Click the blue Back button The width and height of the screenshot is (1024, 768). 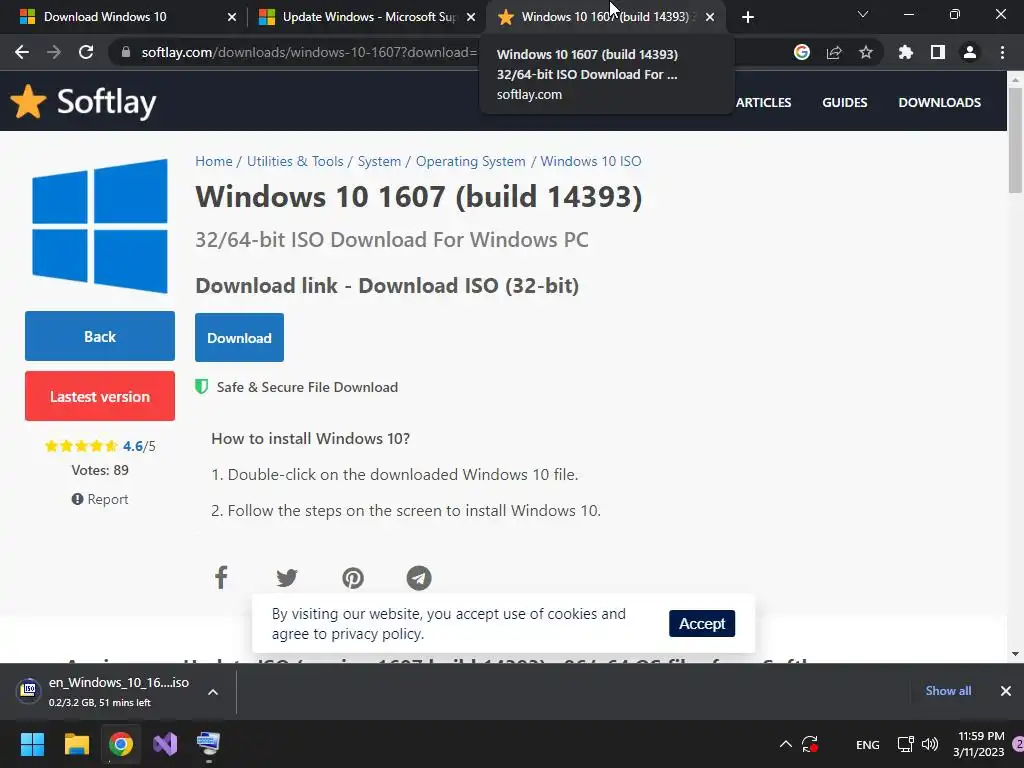point(100,336)
